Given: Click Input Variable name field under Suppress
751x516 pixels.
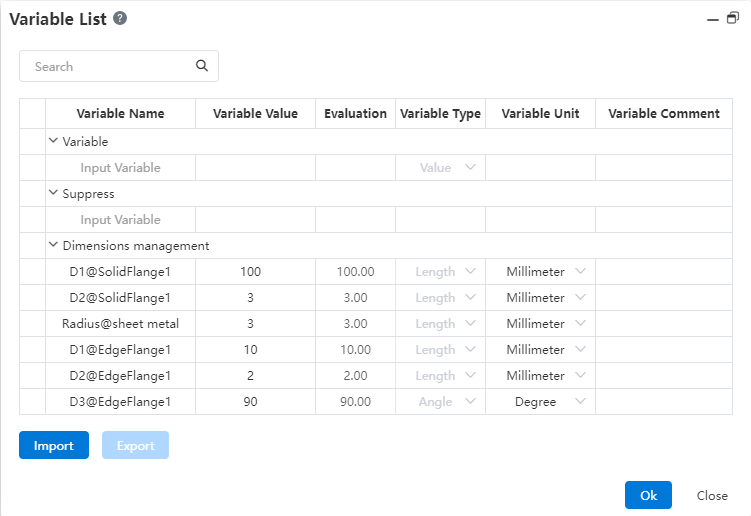Looking at the screenshot, I should [120, 219].
